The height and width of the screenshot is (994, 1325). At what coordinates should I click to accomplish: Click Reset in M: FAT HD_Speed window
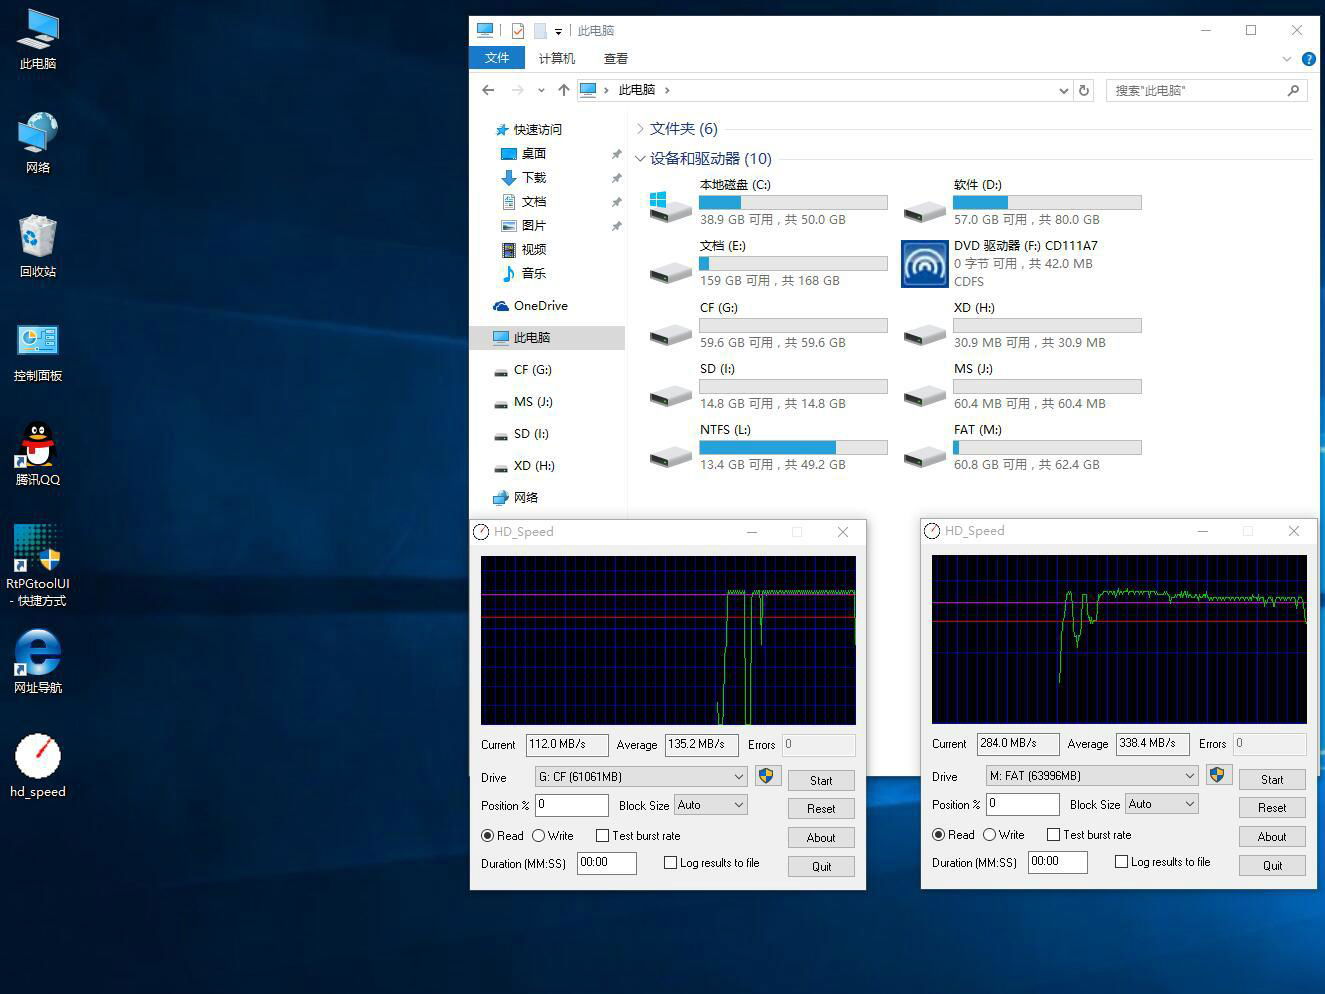1272,808
